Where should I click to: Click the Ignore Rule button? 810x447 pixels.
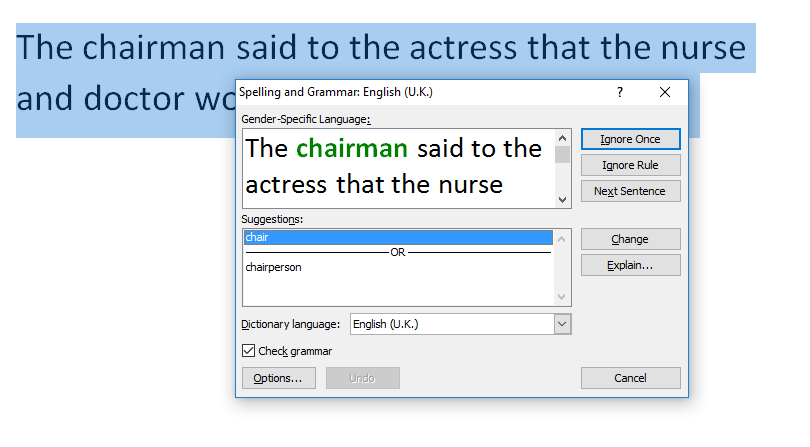point(630,165)
